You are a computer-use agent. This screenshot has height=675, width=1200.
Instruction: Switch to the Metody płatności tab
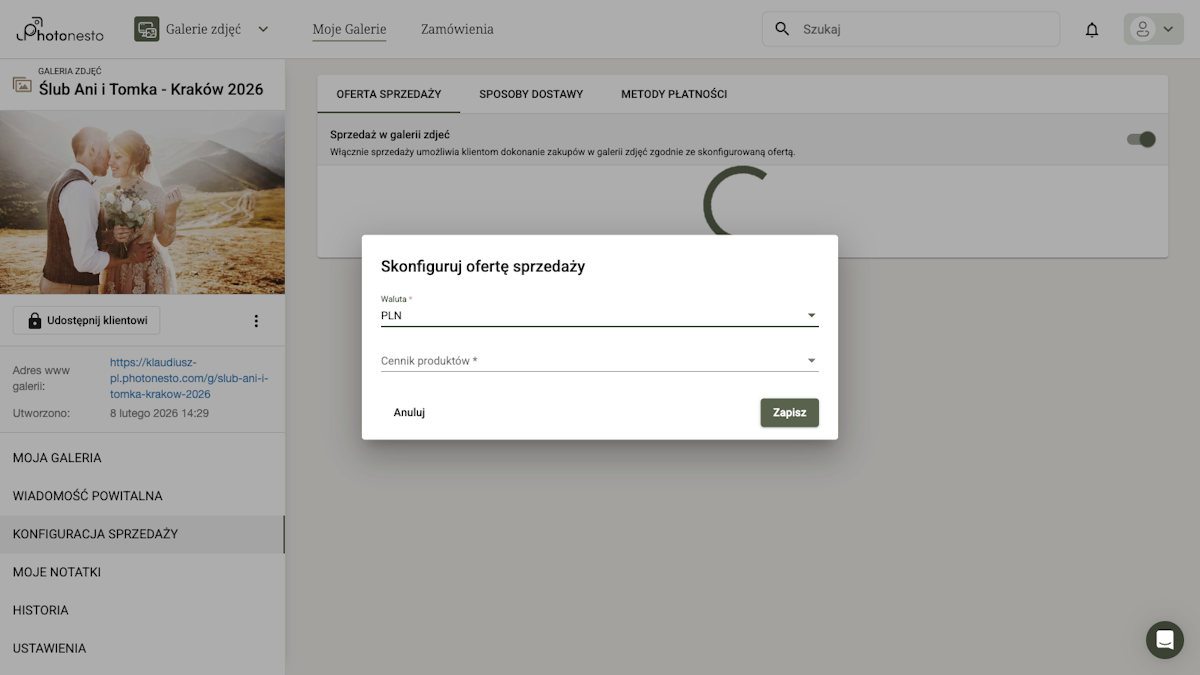[673, 93]
